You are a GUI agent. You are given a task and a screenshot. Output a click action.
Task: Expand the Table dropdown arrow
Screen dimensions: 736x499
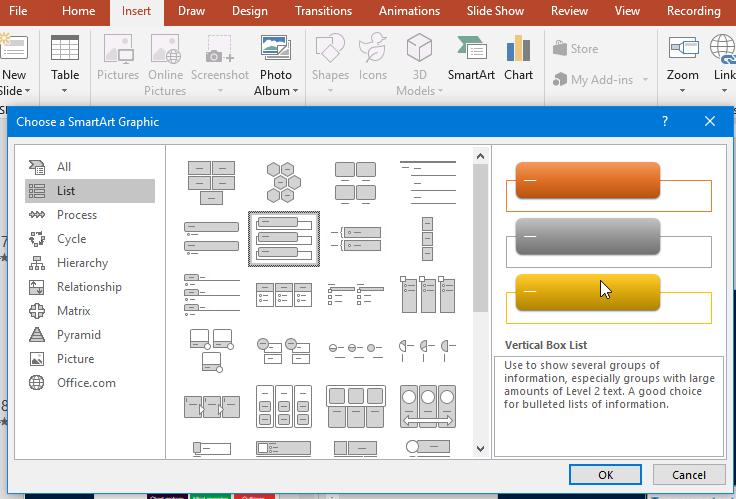click(65, 91)
